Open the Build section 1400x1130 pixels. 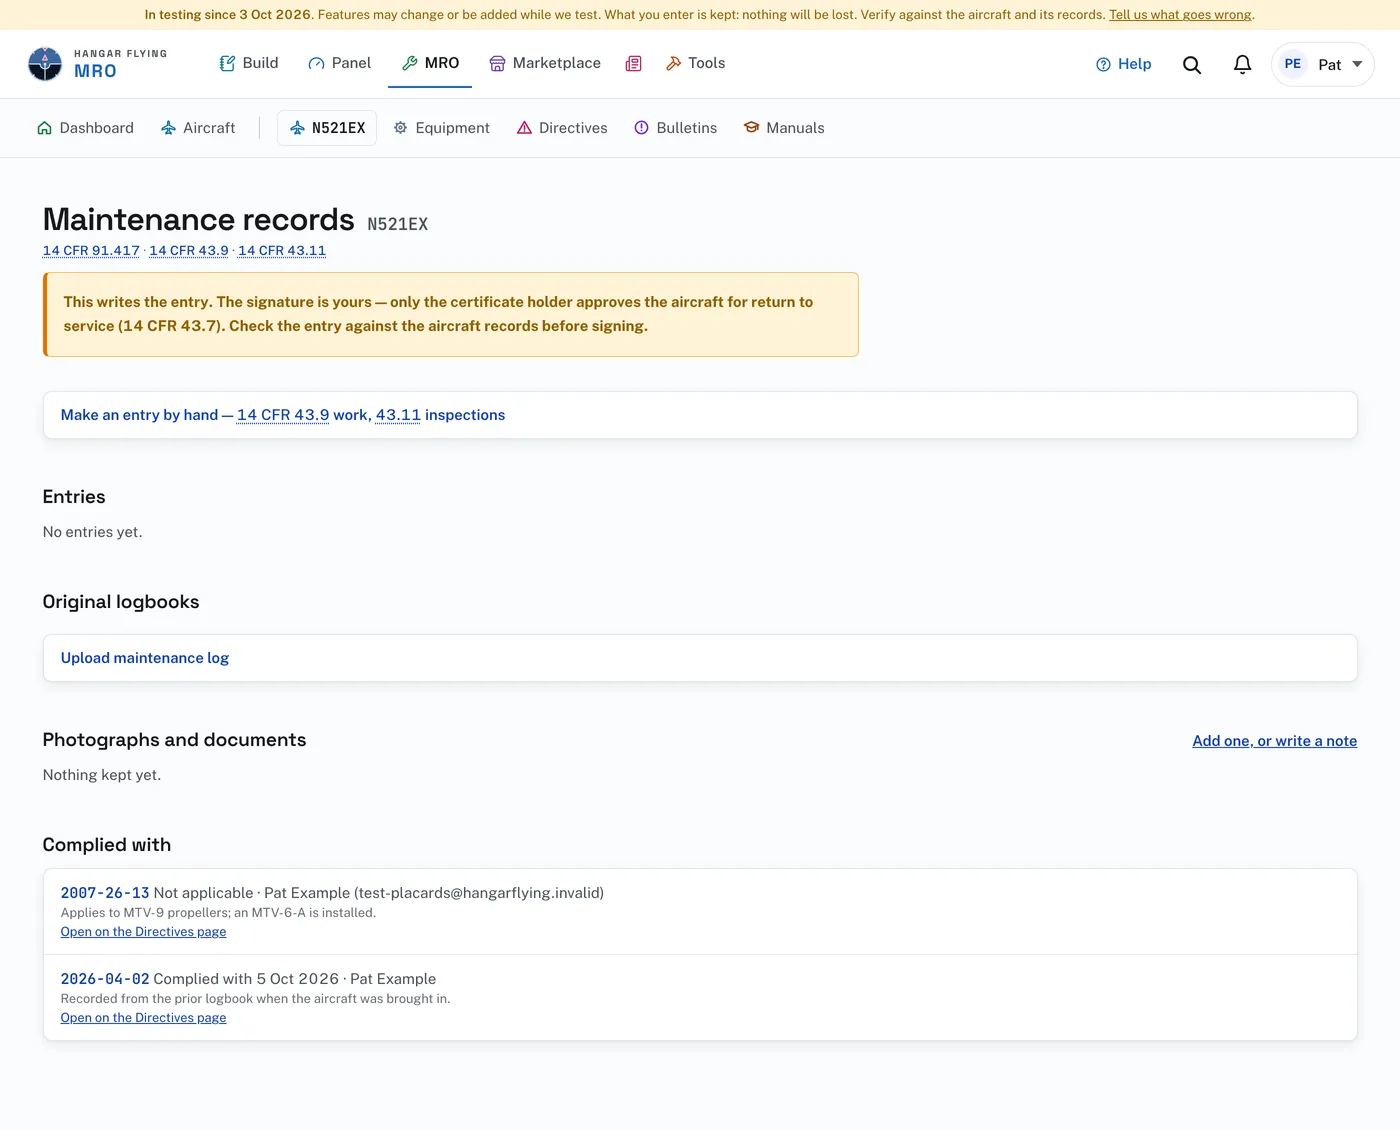click(249, 63)
